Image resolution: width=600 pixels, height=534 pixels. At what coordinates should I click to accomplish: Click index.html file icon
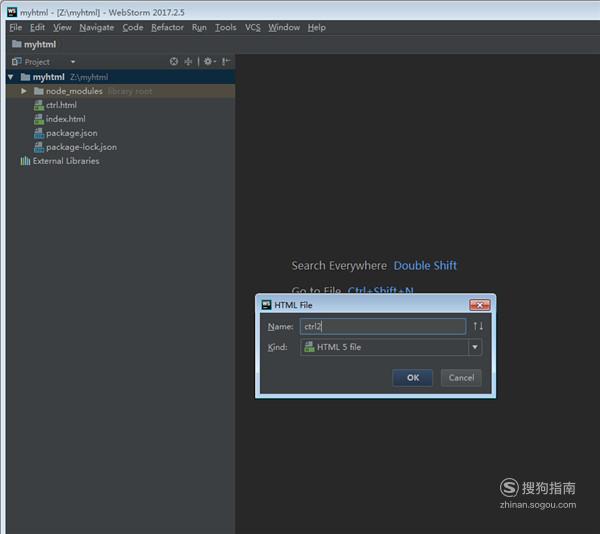point(39,119)
